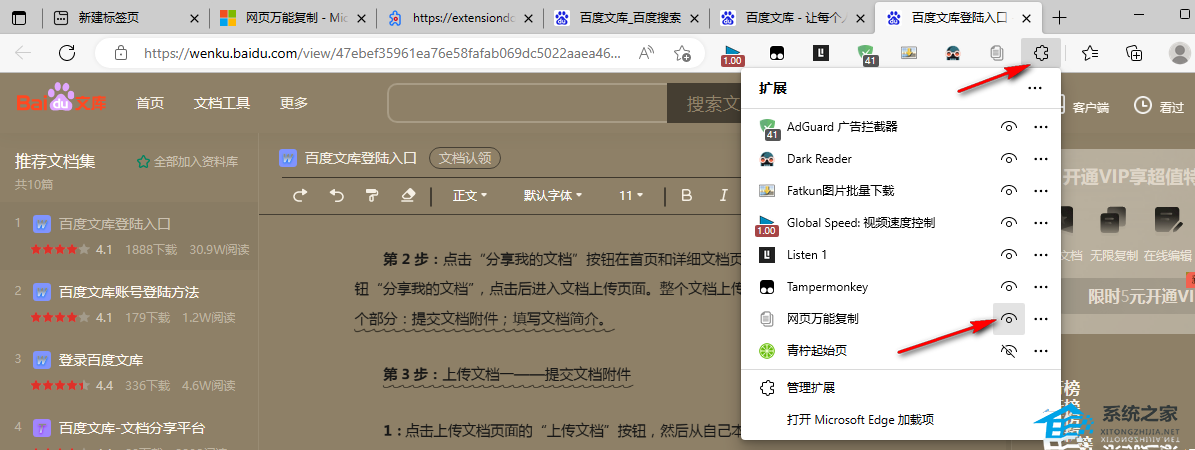
Task: Show 青柠起始页 in the toolbar
Action: click(x=1009, y=351)
